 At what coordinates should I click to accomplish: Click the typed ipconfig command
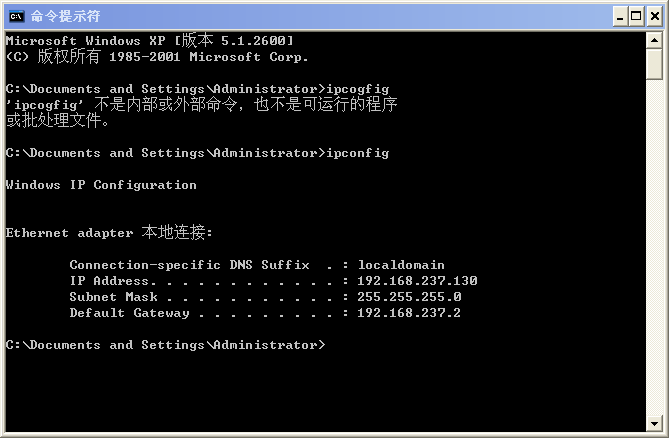pos(357,153)
